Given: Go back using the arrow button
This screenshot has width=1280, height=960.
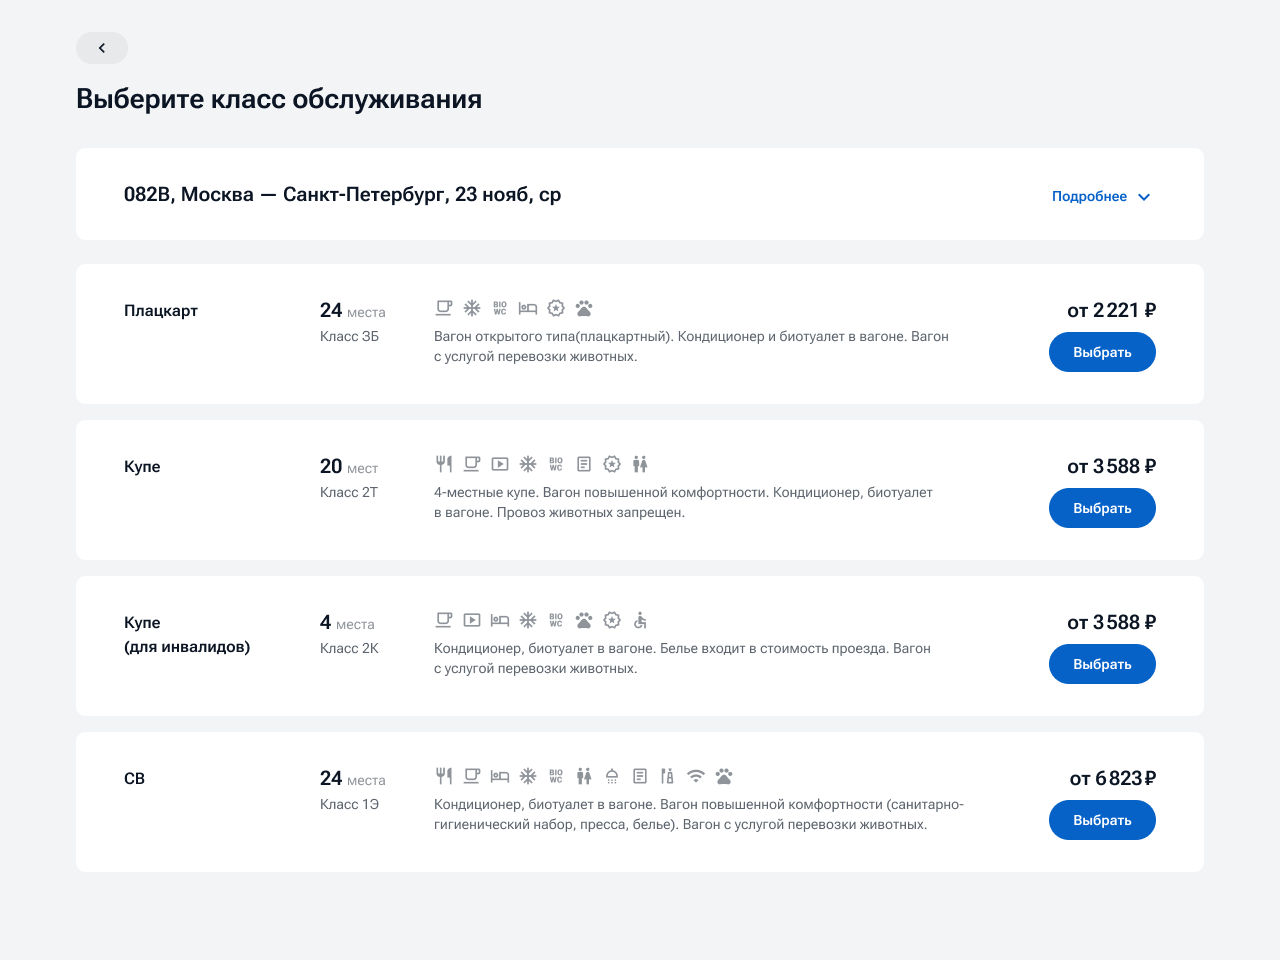Looking at the screenshot, I should click(x=102, y=48).
